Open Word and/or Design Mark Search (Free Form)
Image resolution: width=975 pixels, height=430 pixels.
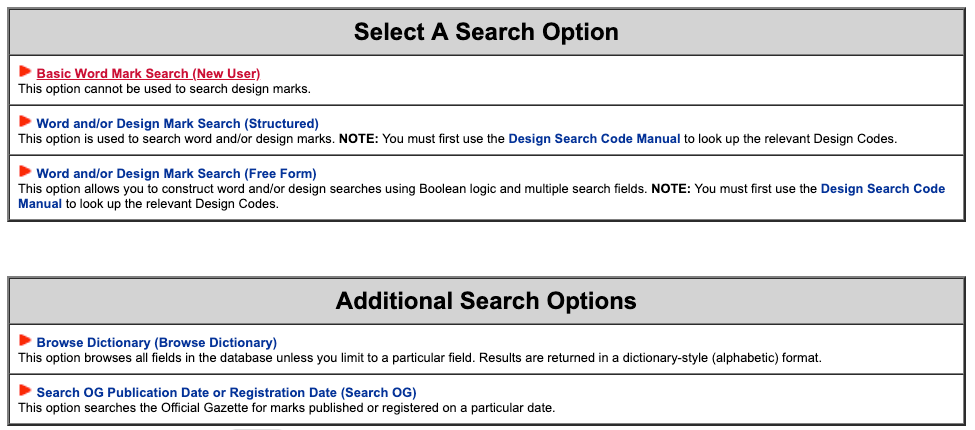point(177,173)
